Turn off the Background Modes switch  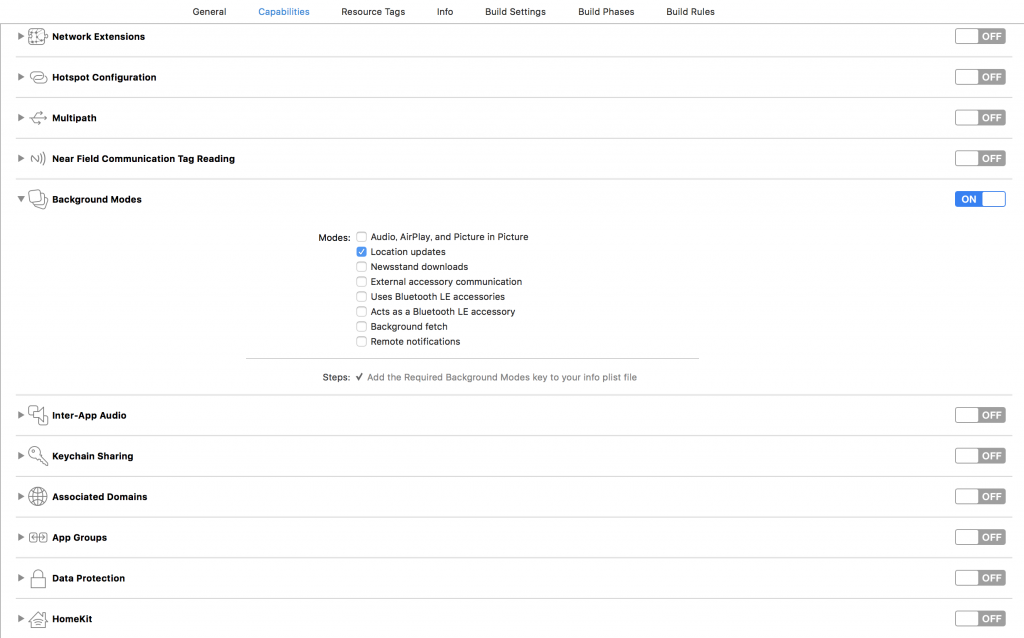[980, 198]
